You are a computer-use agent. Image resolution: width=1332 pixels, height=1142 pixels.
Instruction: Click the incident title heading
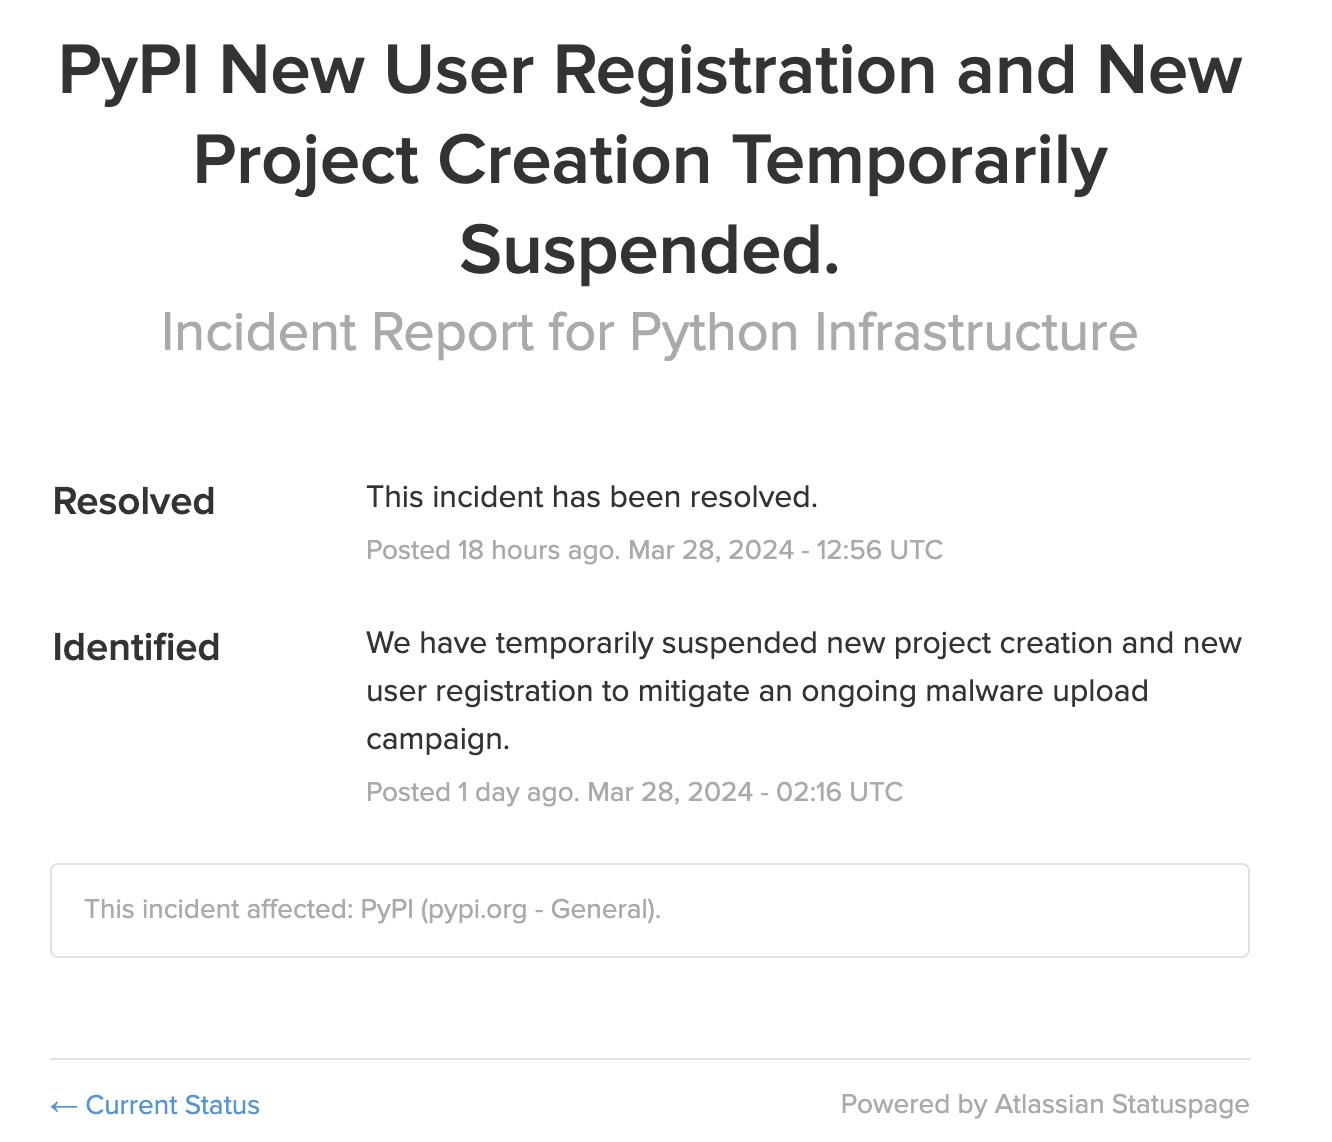point(650,160)
